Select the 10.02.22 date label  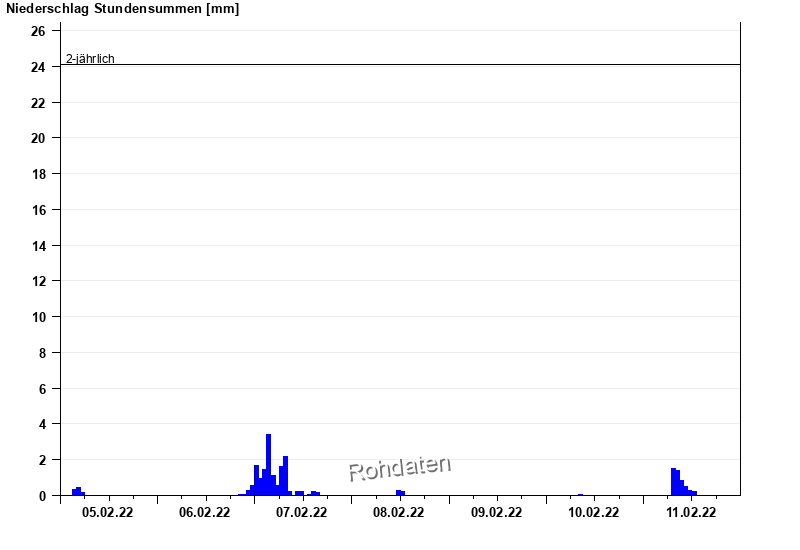click(x=593, y=513)
